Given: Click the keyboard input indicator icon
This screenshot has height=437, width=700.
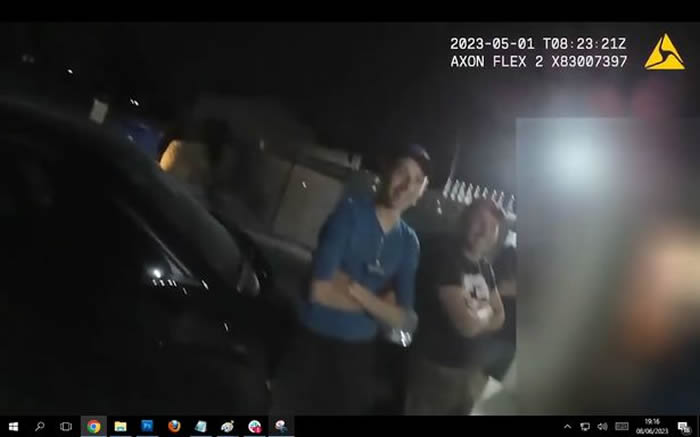Looking at the screenshot, I should tap(622, 427).
